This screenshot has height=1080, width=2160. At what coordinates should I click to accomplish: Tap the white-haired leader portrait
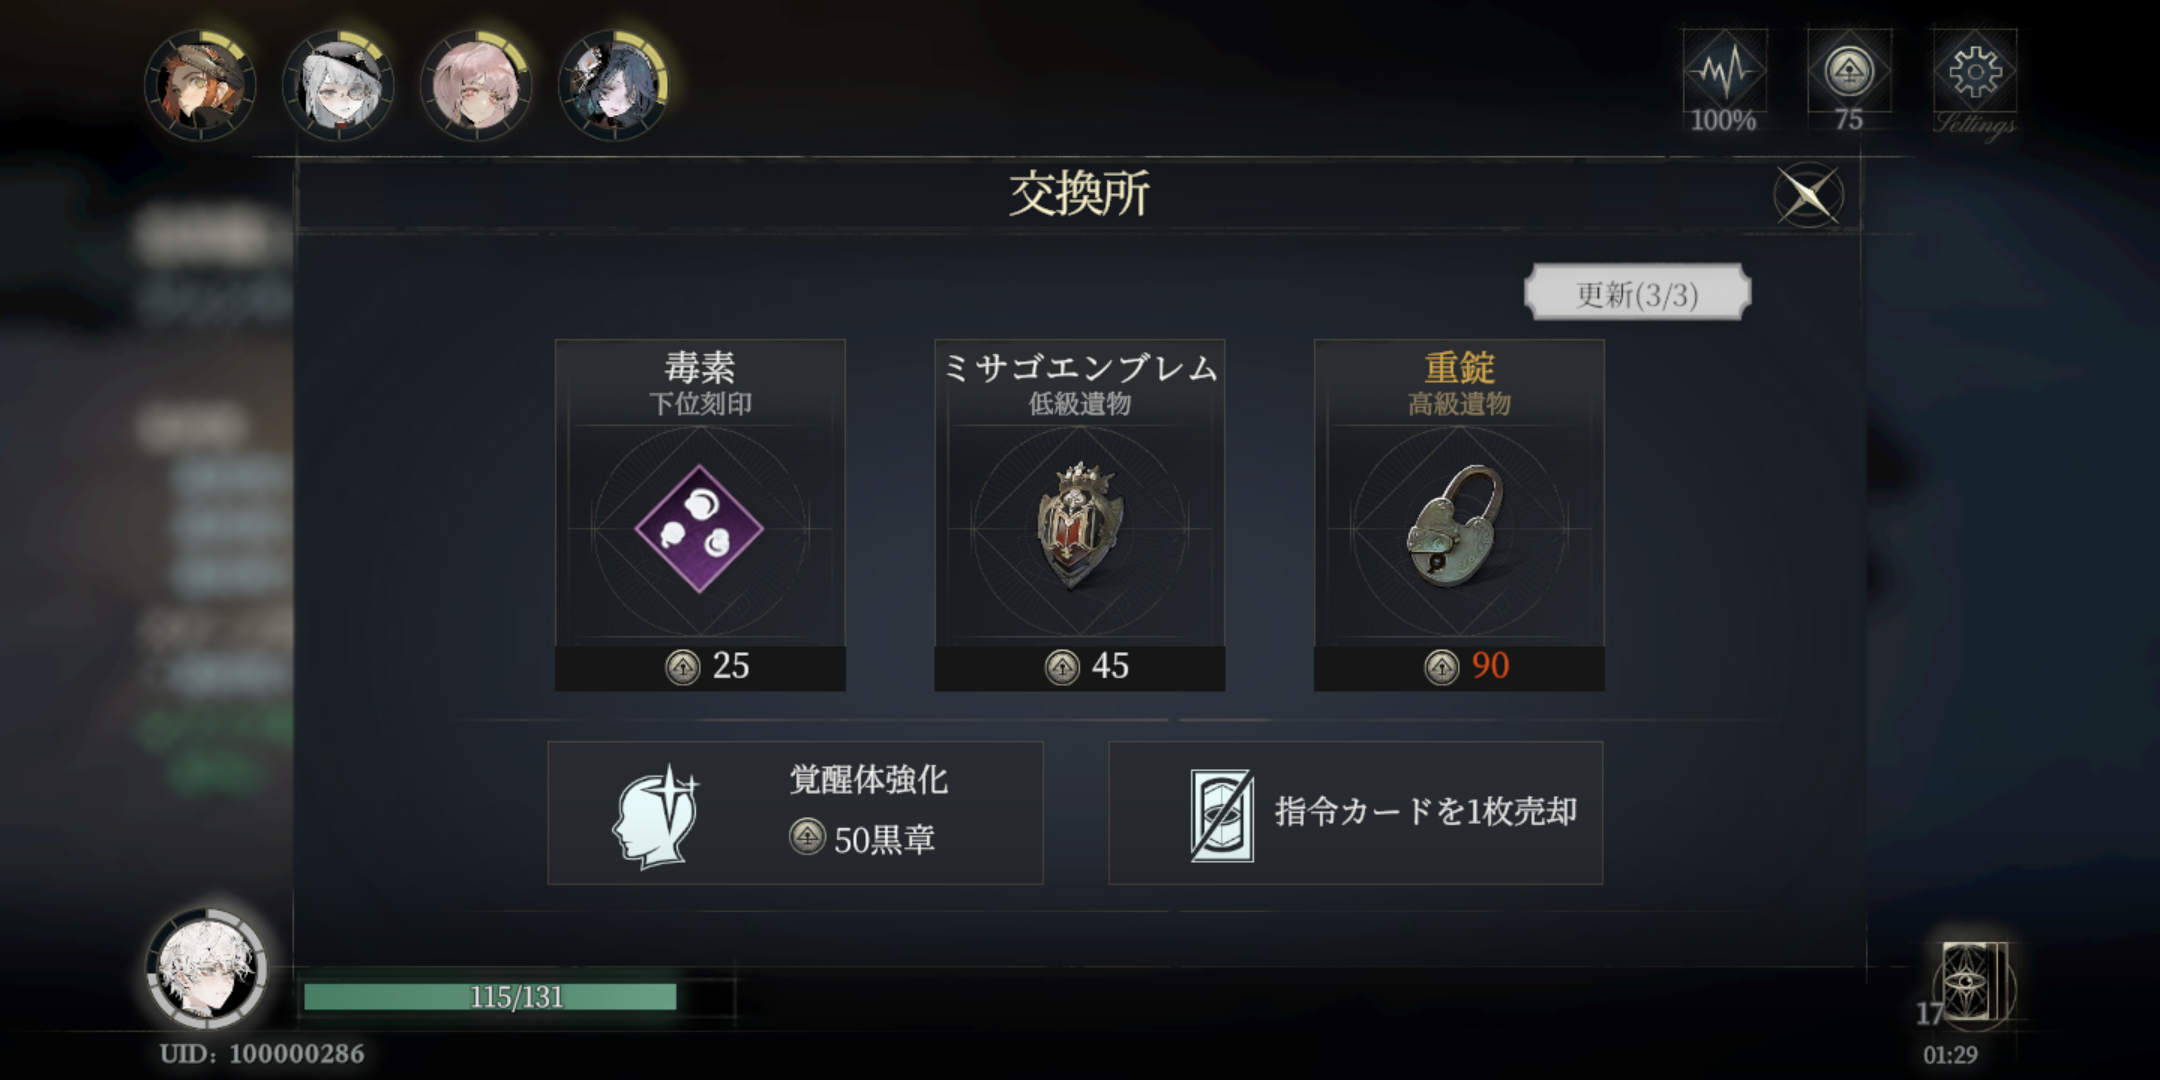[207, 968]
